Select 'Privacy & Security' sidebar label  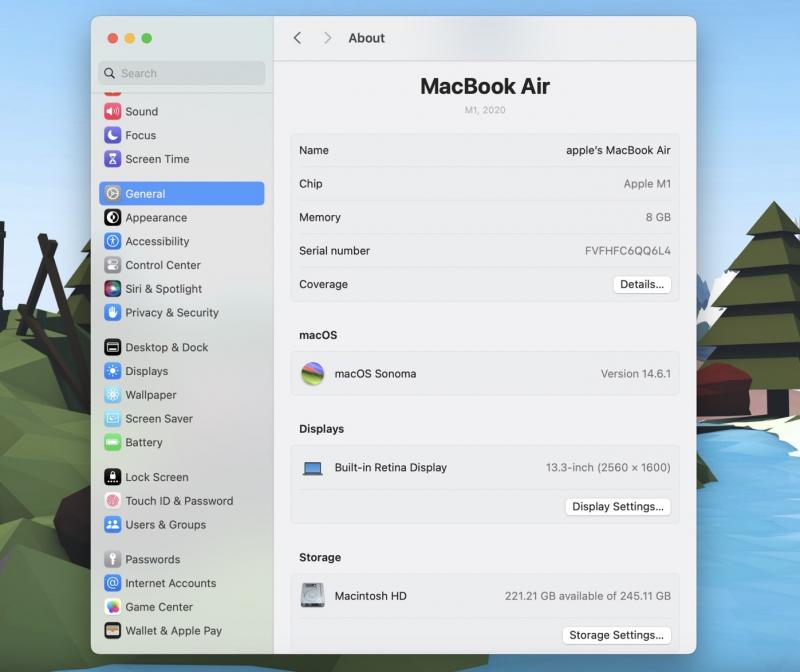click(172, 312)
